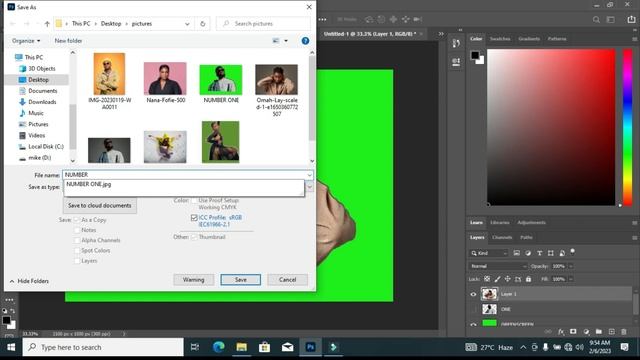Filter layers by shape layers icon
Image resolution: width=640 pixels, height=360 pixels.
point(551,253)
